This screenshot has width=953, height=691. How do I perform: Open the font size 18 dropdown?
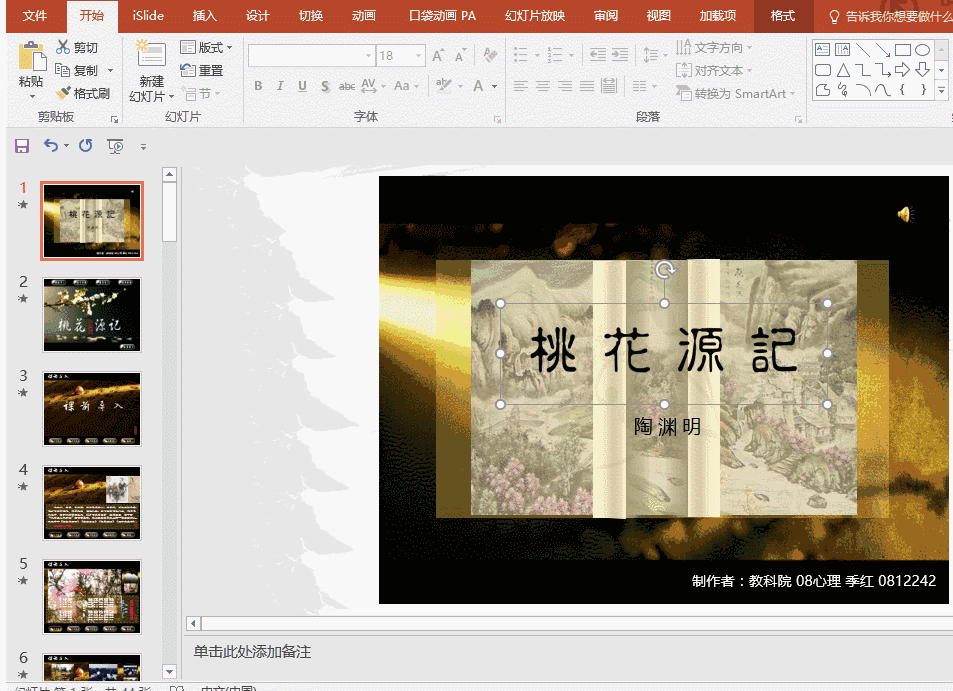418,56
